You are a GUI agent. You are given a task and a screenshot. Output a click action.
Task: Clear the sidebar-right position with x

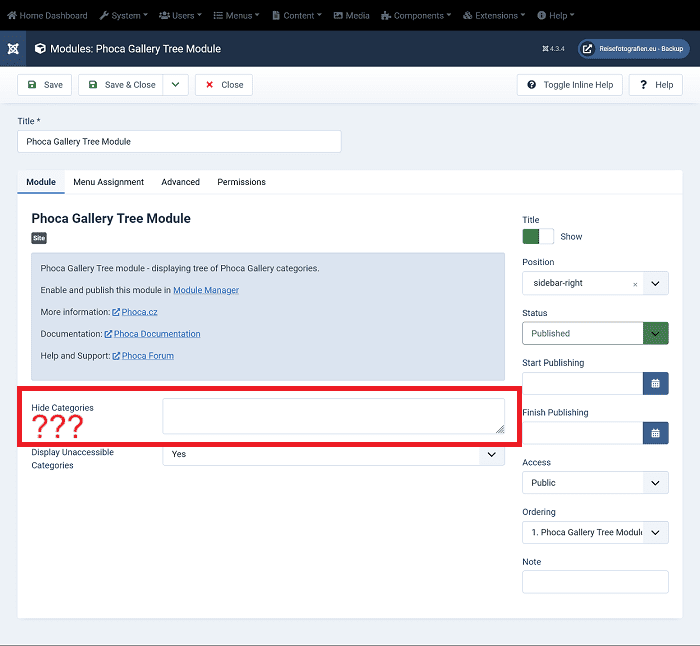tap(635, 284)
